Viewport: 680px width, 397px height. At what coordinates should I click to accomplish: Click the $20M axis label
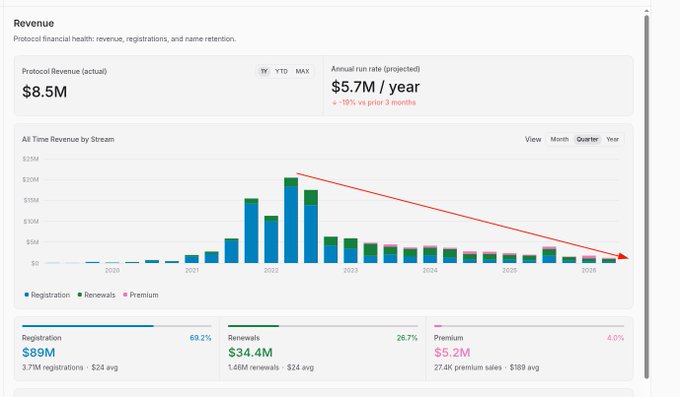point(31,180)
